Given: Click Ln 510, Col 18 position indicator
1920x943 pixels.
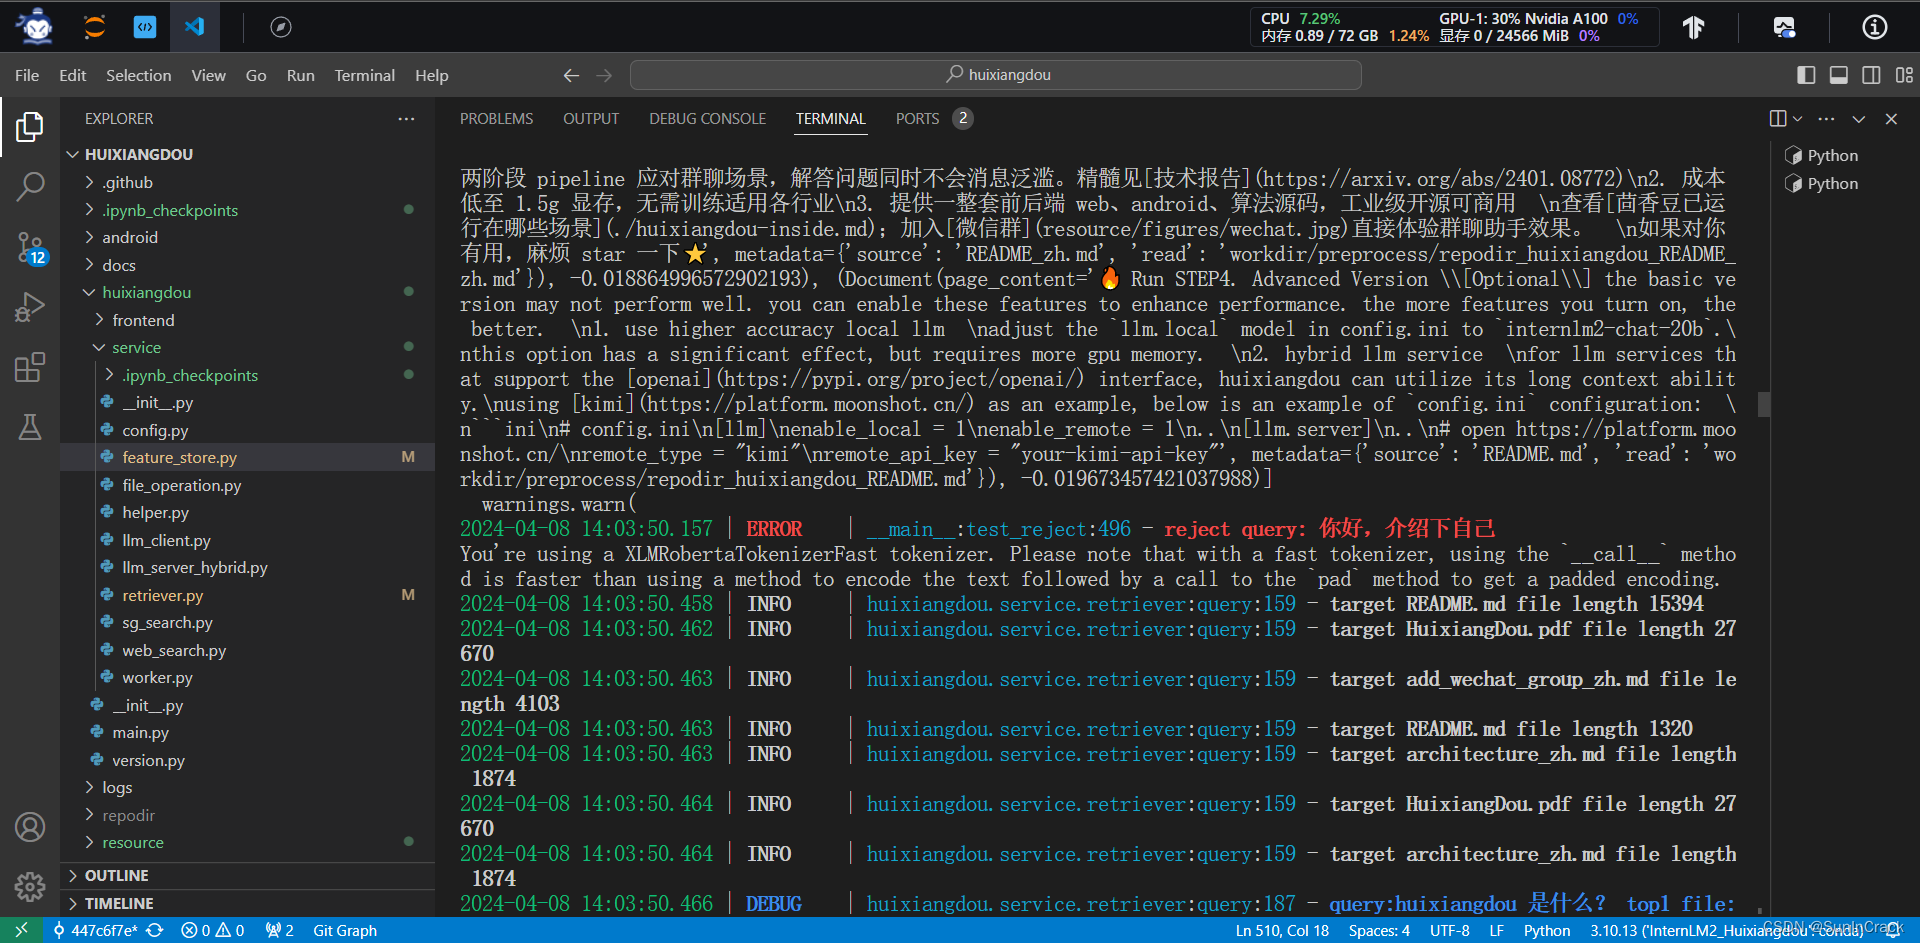Looking at the screenshot, I should (1282, 930).
